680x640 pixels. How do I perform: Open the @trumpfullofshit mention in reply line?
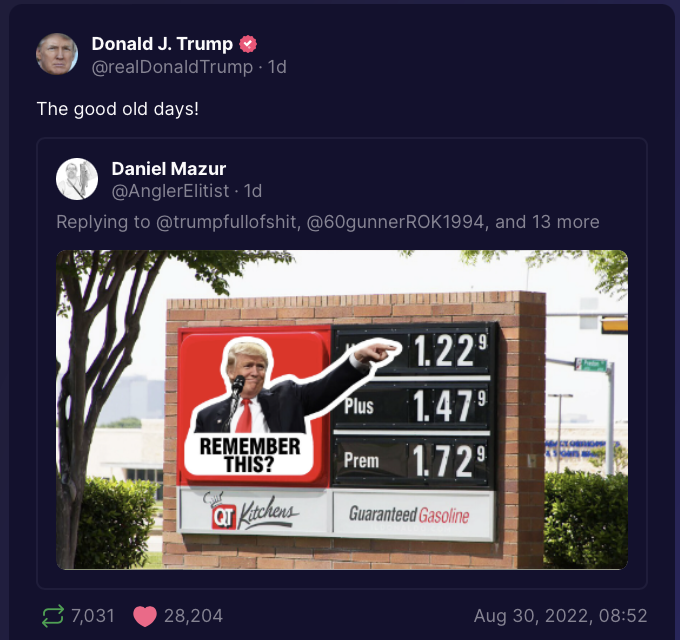pyautogui.click(x=226, y=222)
